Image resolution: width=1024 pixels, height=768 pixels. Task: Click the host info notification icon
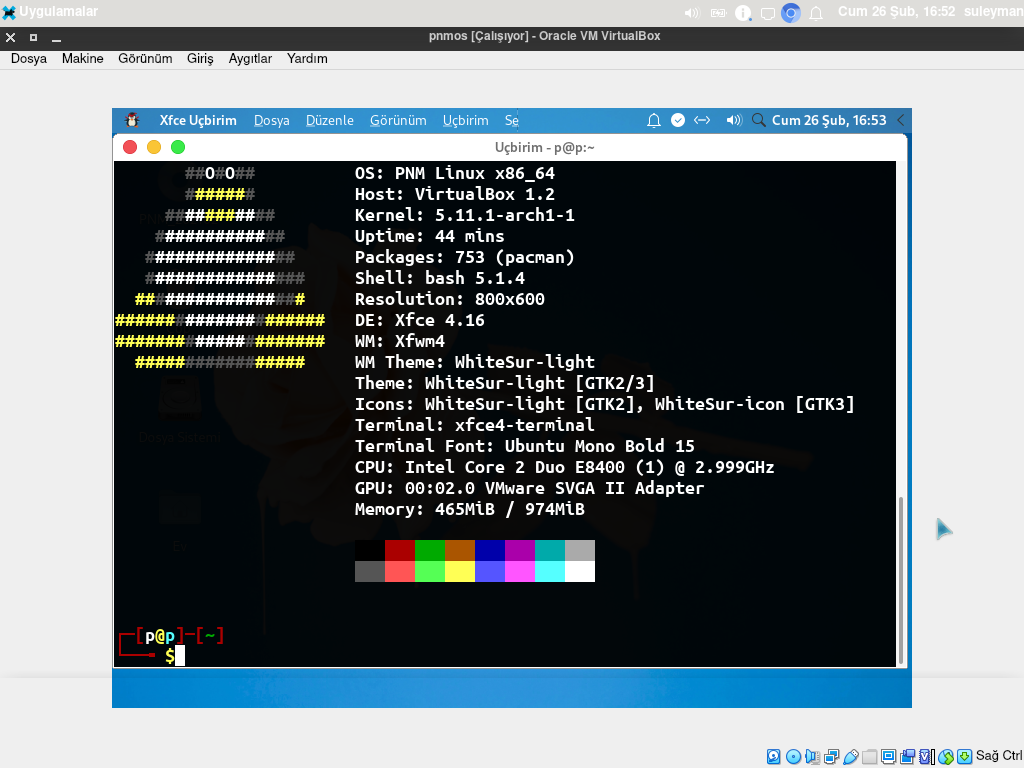click(x=743, y=12)
